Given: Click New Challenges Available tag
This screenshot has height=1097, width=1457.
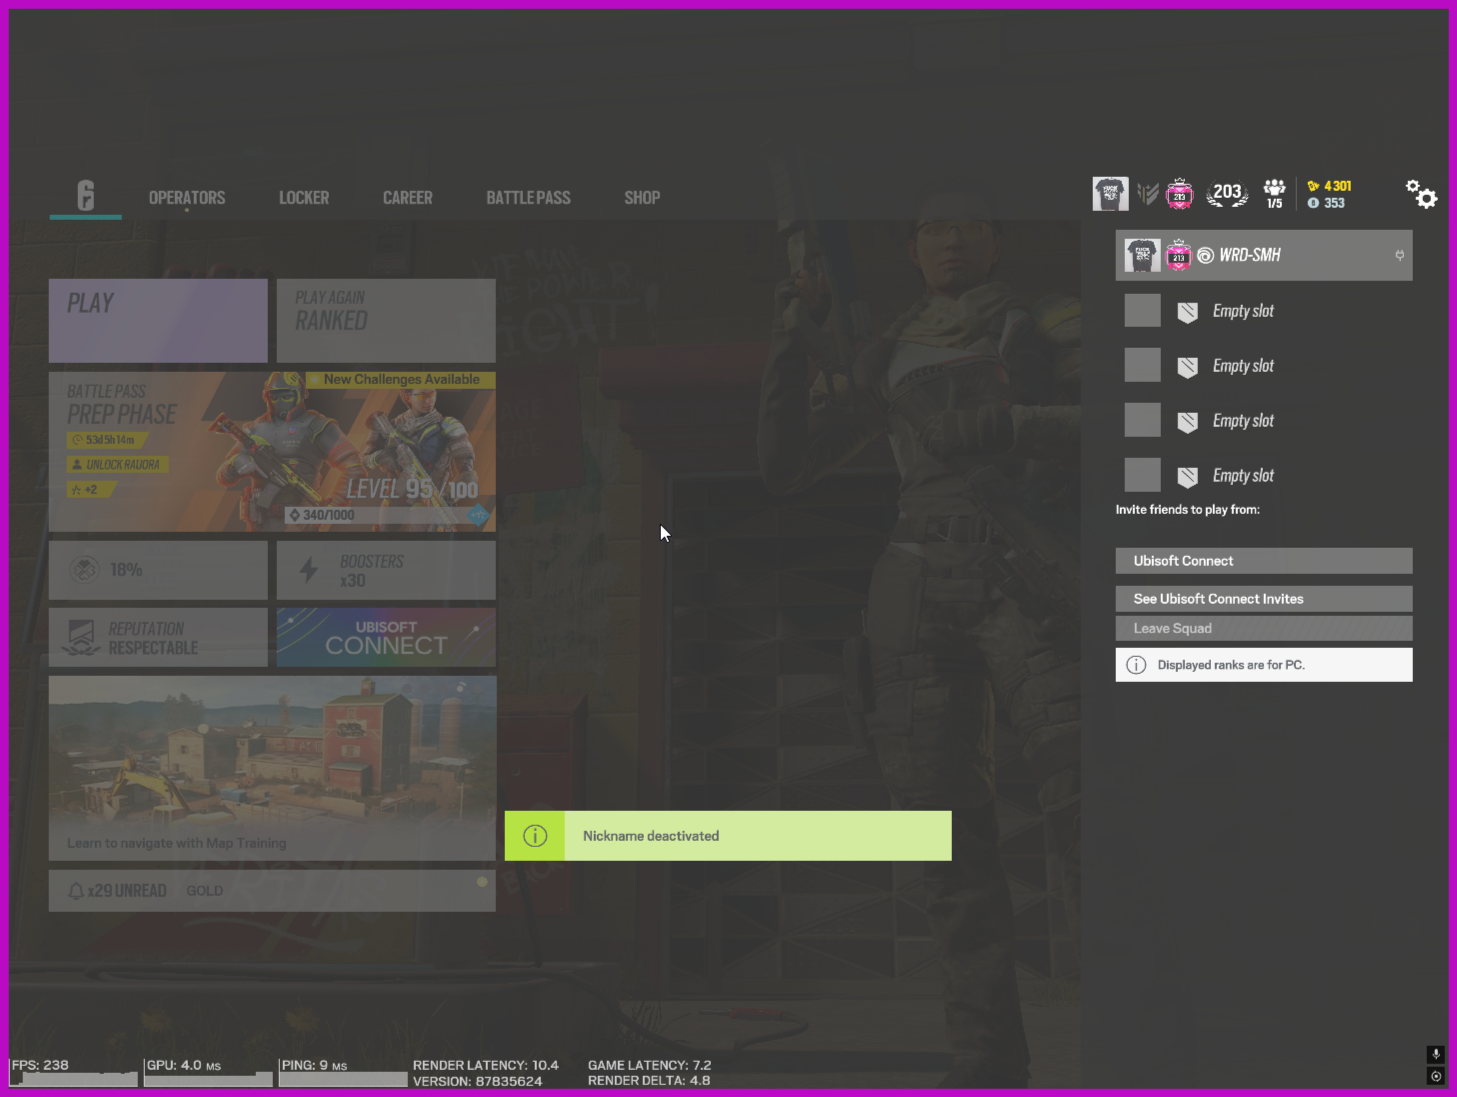Looking at the screenshot, I should (x=402, y=380).
